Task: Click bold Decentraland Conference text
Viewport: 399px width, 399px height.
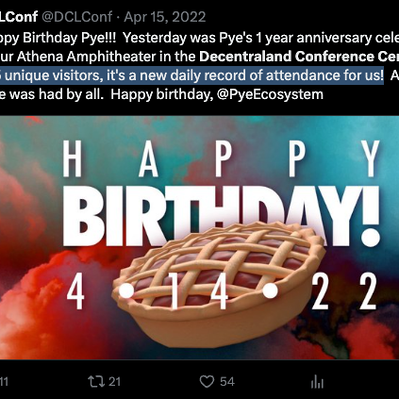Action: point(299,56)
